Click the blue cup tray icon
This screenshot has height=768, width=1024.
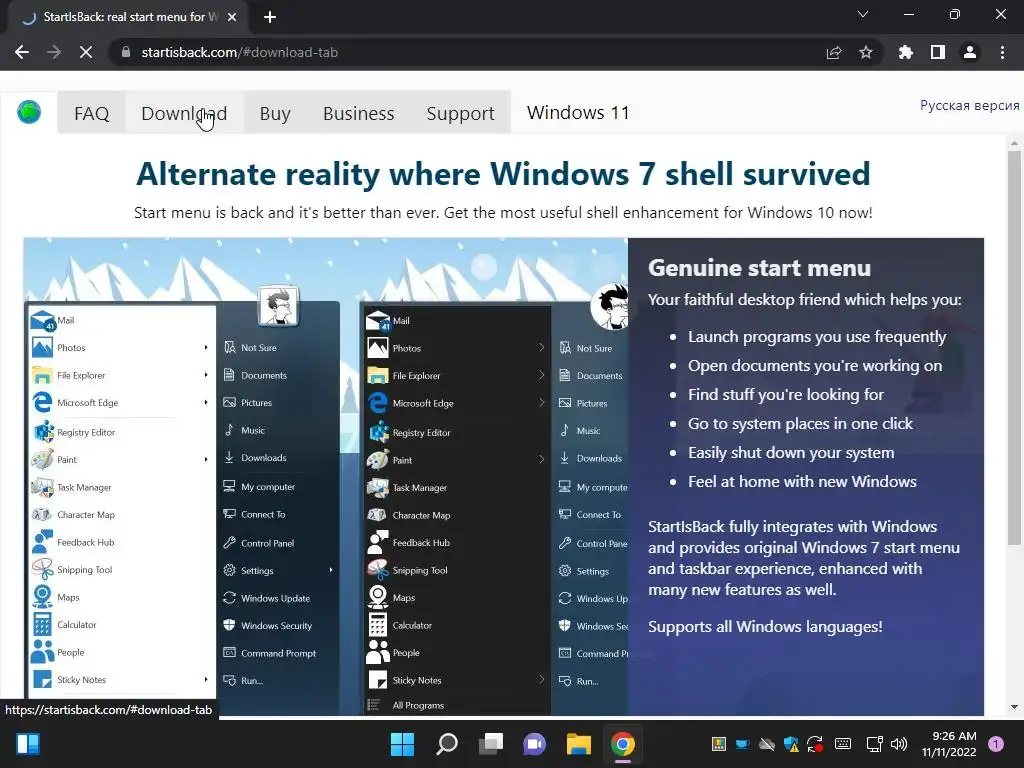pos(743,744)
